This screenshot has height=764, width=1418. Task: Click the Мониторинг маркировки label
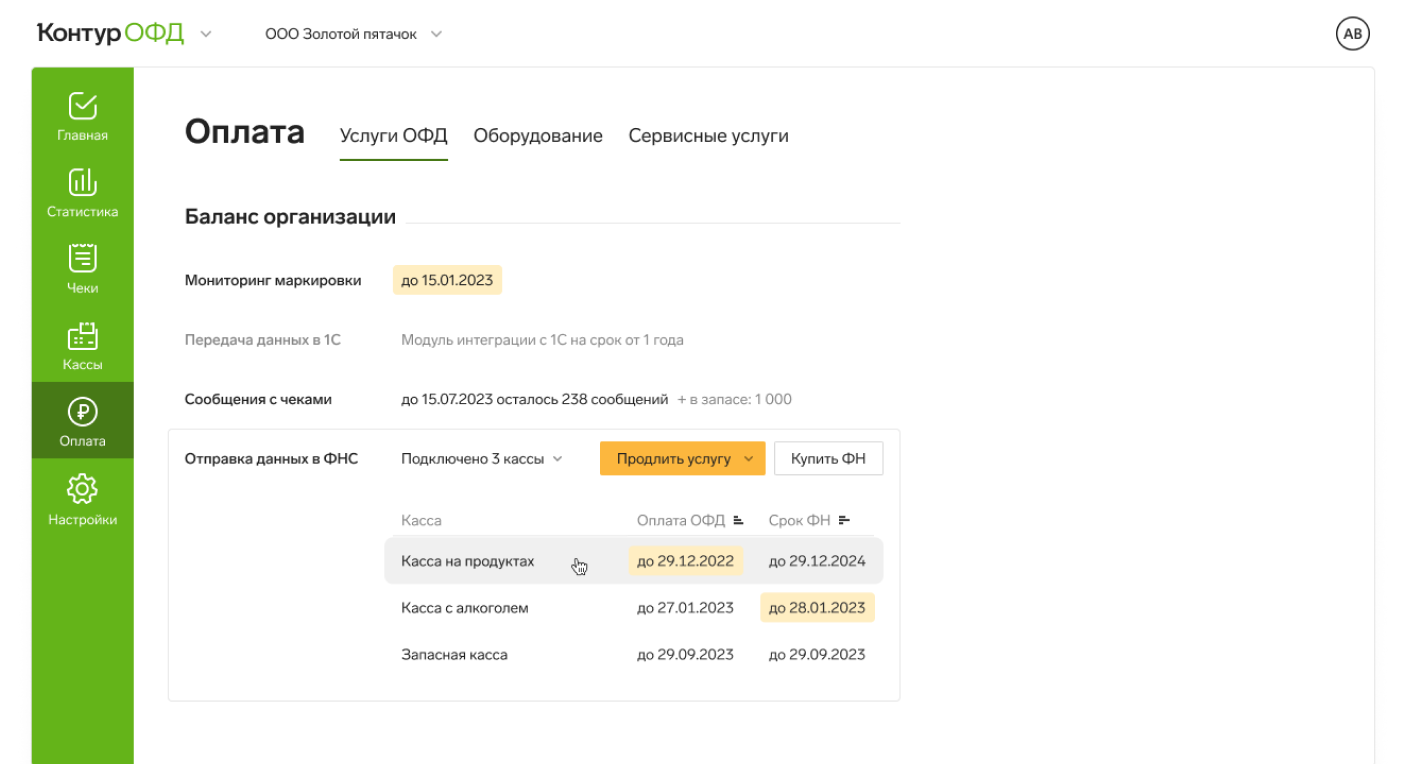point(273,280)
